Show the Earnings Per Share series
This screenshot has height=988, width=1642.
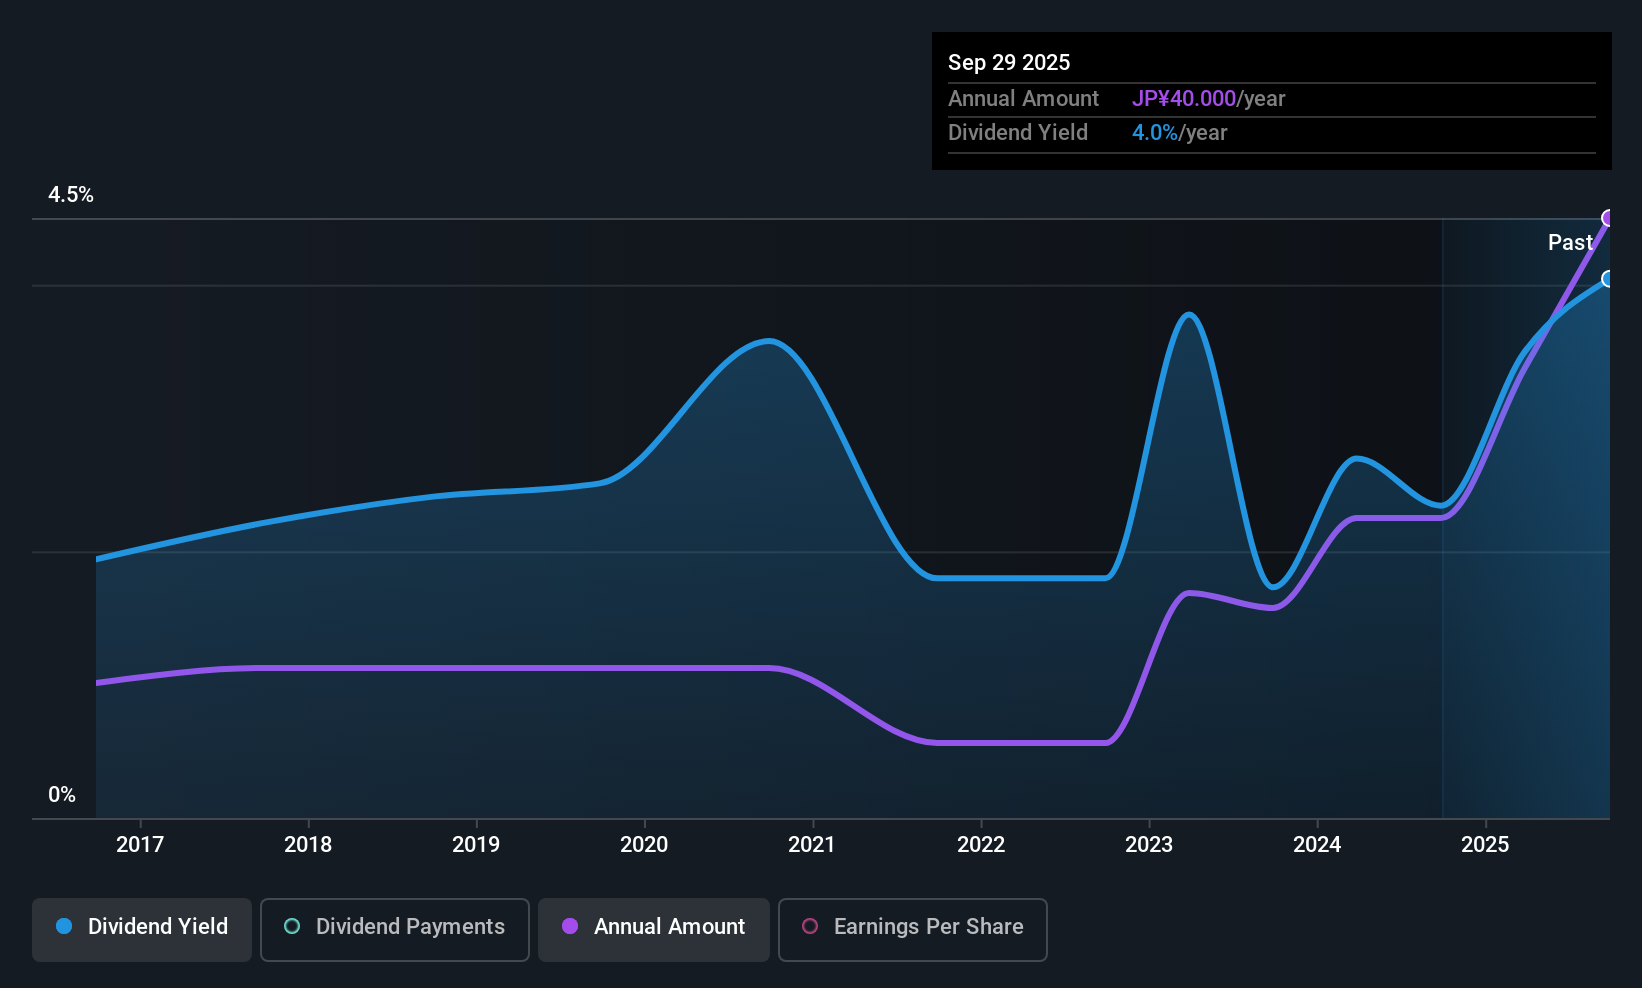pyautogui.click(x=913, y=929)
